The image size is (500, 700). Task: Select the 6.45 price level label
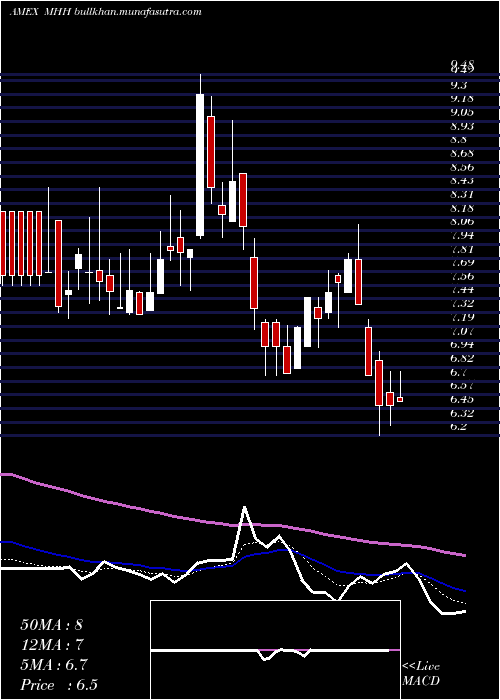click(x=462, y=399)
